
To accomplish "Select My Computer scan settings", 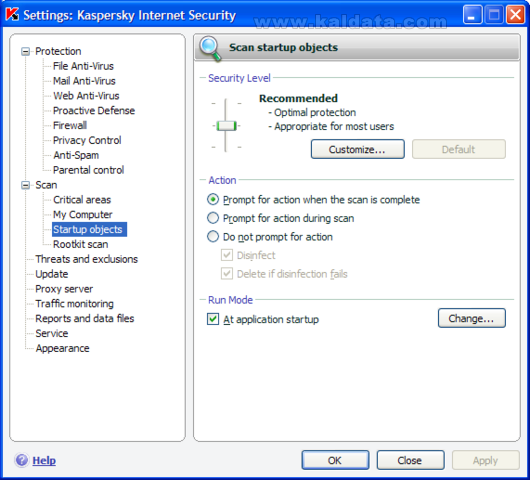I will pyautogui.click(x=82, y=215).
